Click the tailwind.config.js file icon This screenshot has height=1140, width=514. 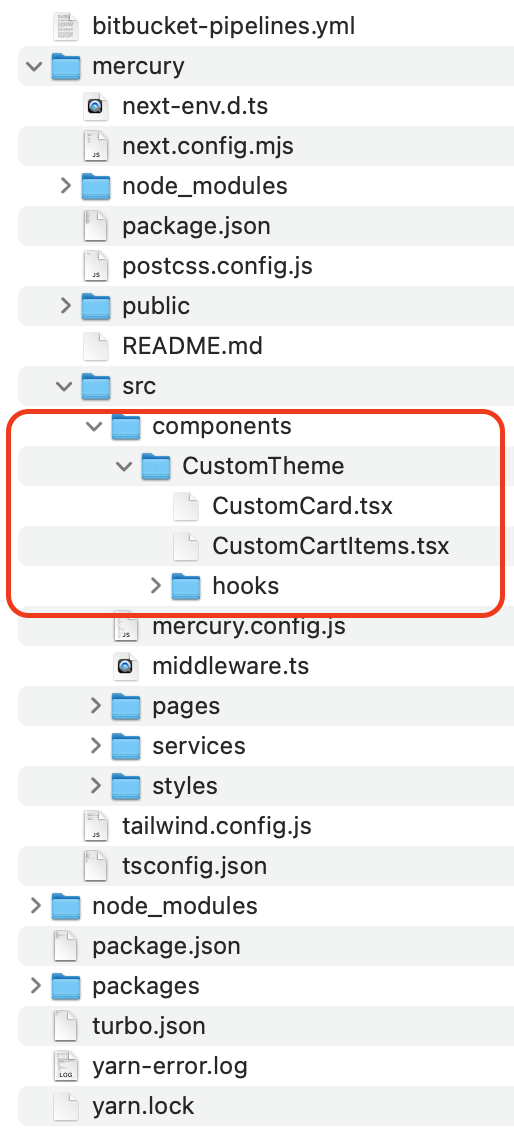95,825
